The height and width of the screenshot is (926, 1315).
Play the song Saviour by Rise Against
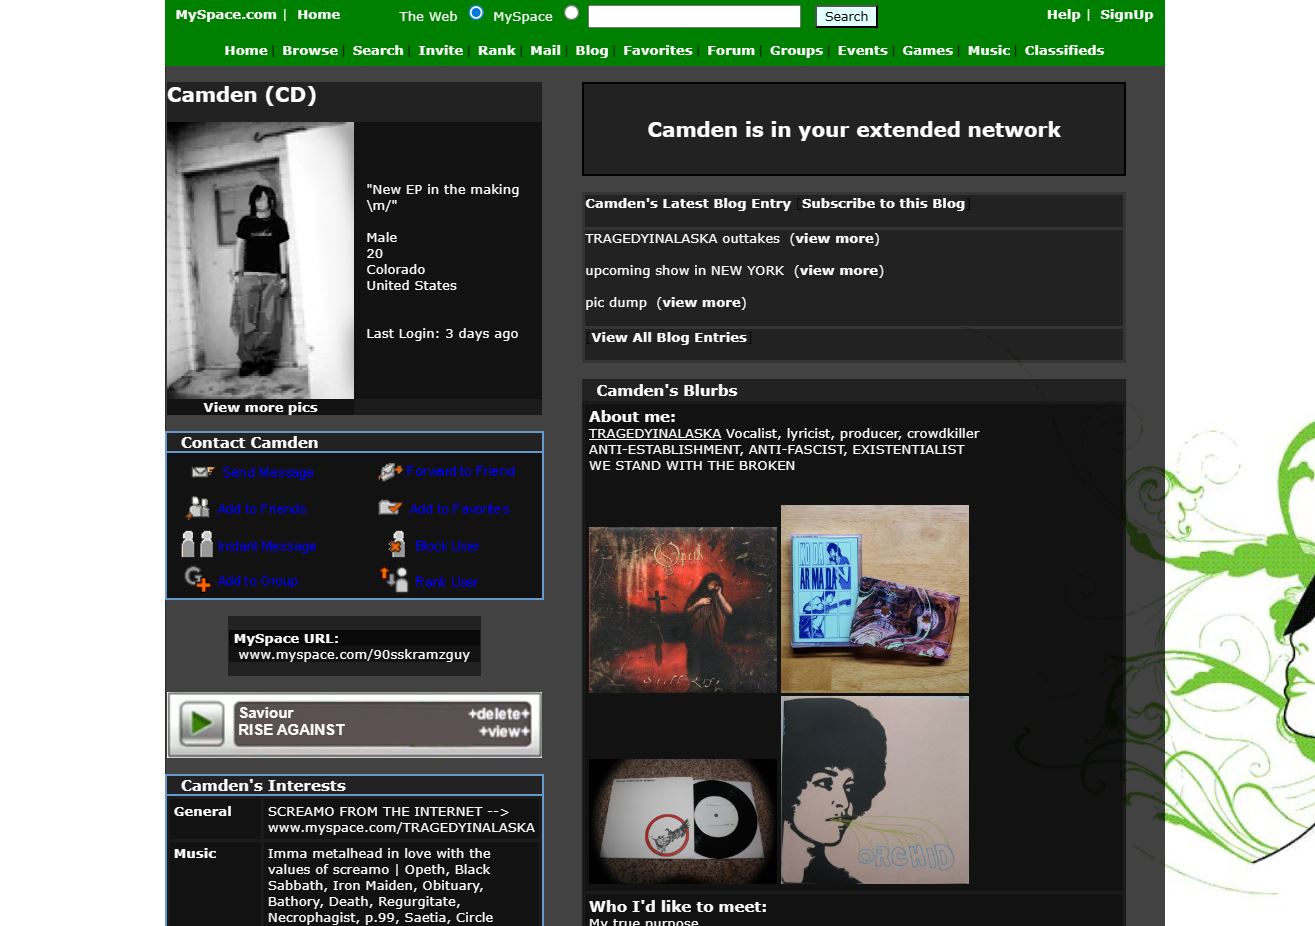tap(201, 723)
